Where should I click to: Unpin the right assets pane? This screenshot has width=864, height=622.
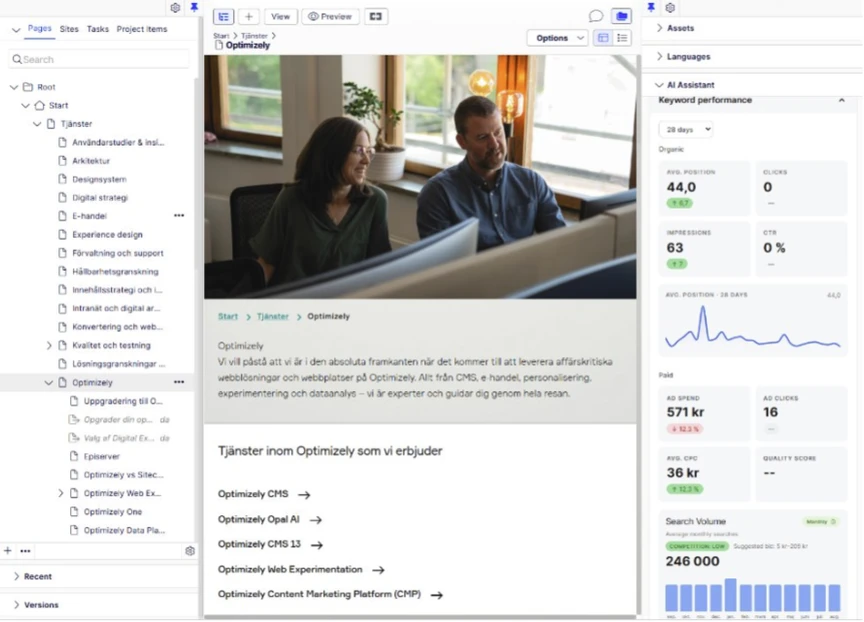pos(651,8)
